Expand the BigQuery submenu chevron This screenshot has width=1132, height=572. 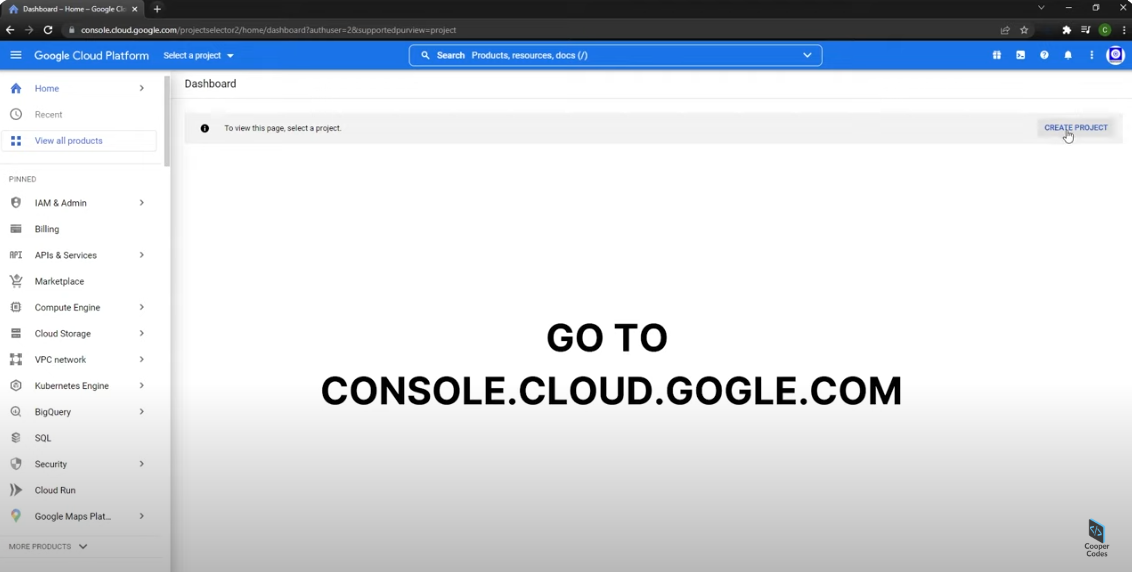[142, 412]
